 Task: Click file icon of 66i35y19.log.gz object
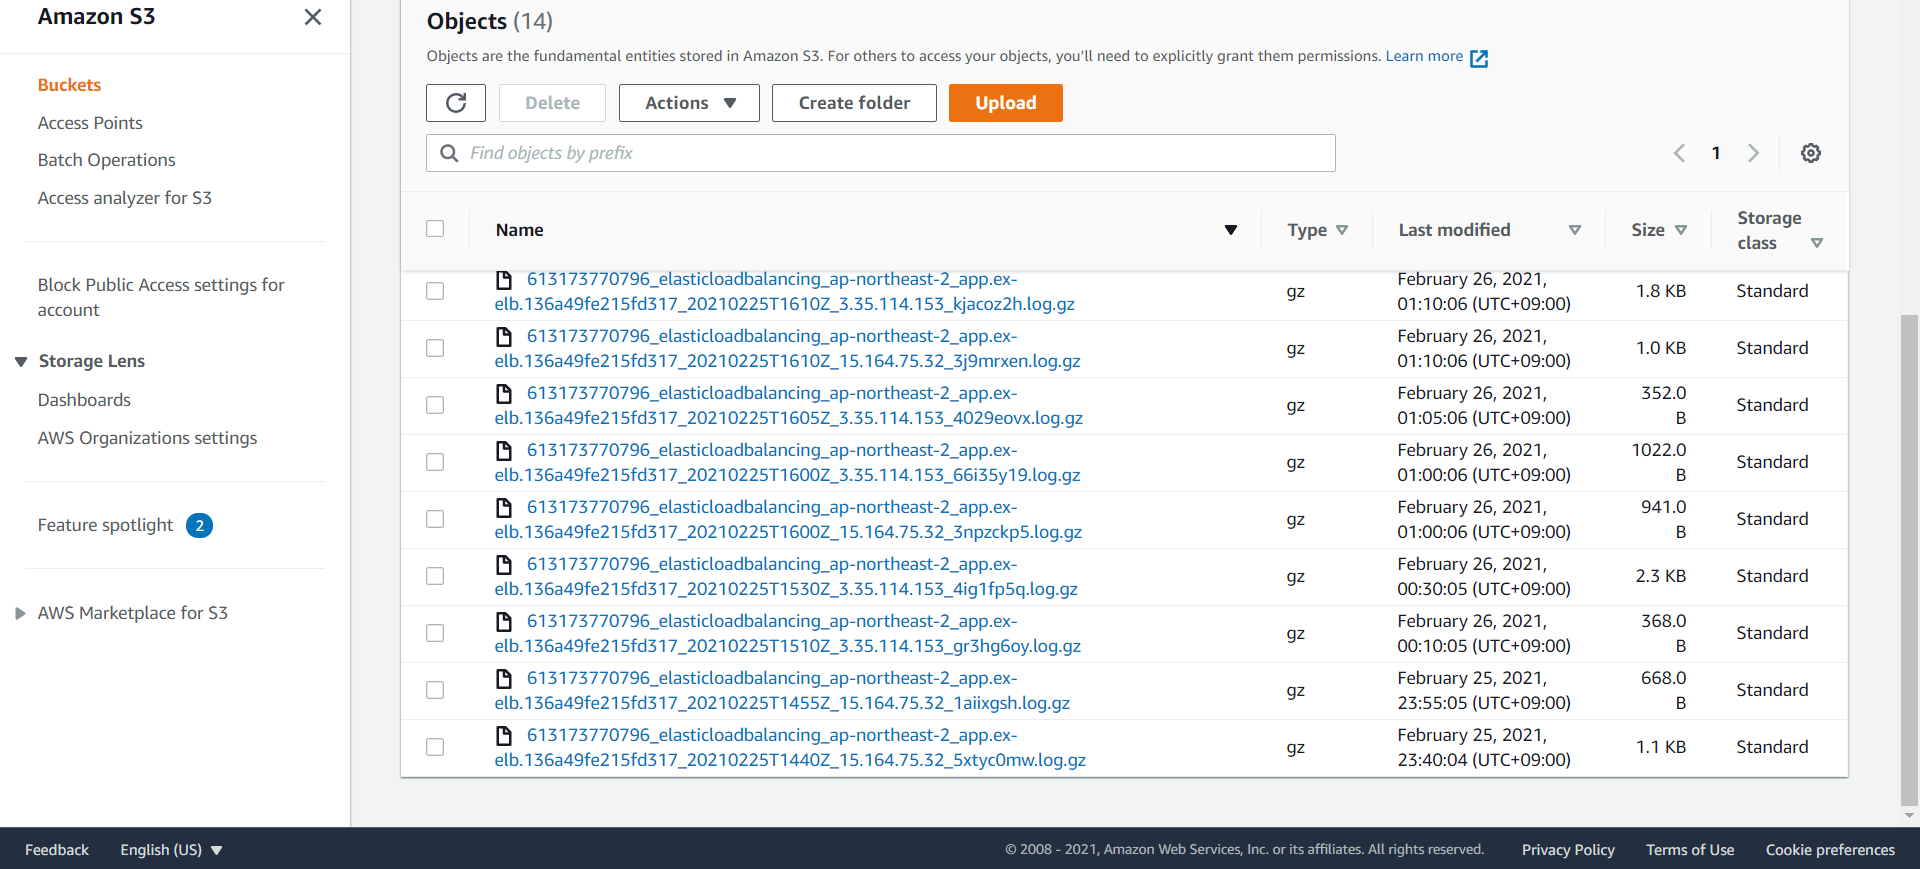pyautogui.click(x=505, y=451)
